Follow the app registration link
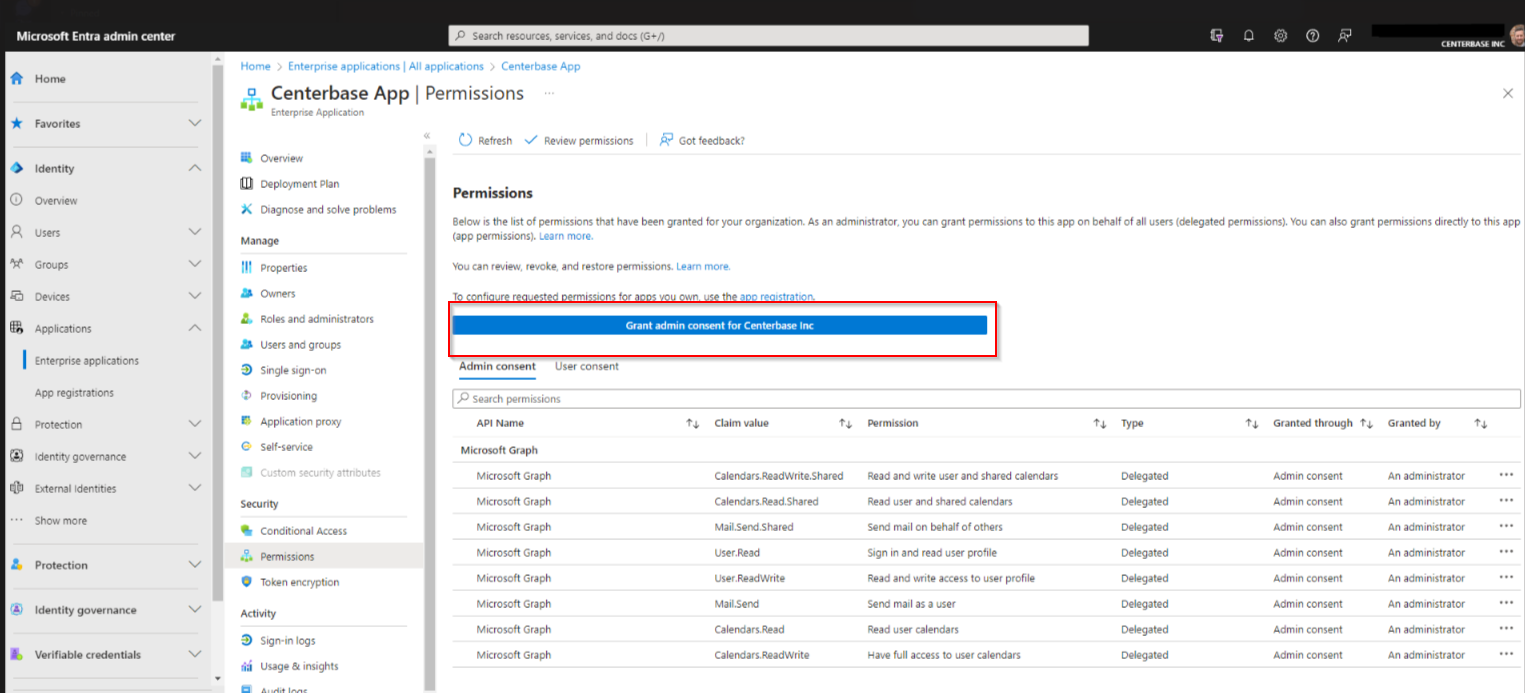Image resolution: width=1525 pixels, height=693 pixels. tap(777, 297)
